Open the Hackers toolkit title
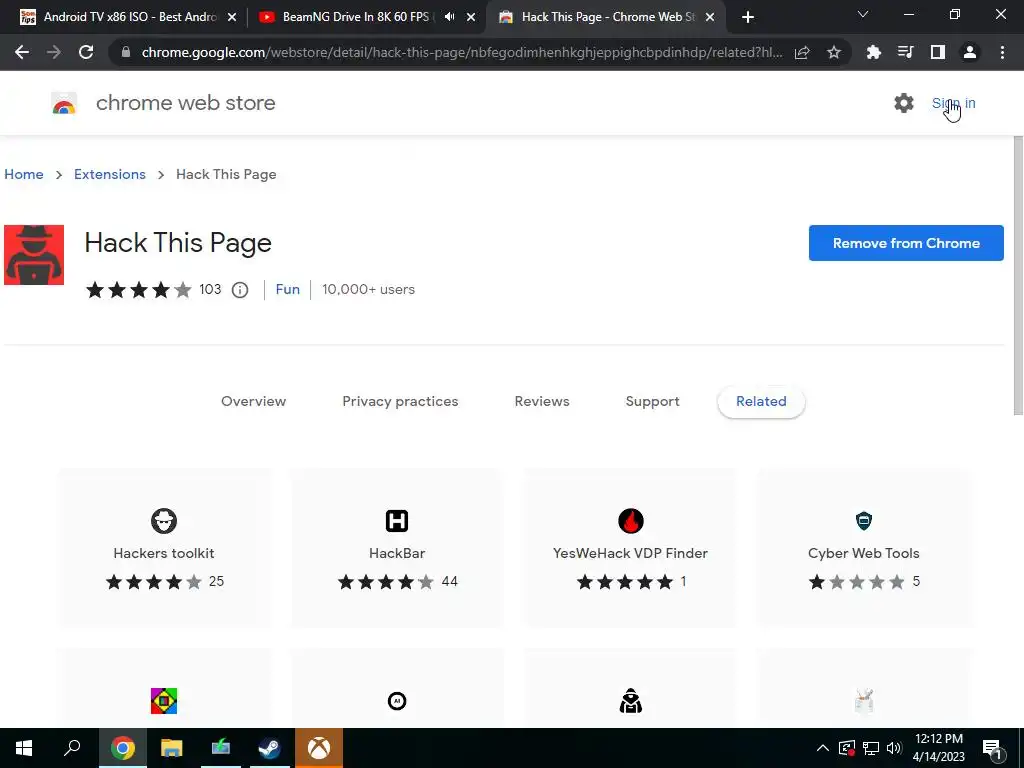Screen dimensions: 1024x768 tap(164, 553)
